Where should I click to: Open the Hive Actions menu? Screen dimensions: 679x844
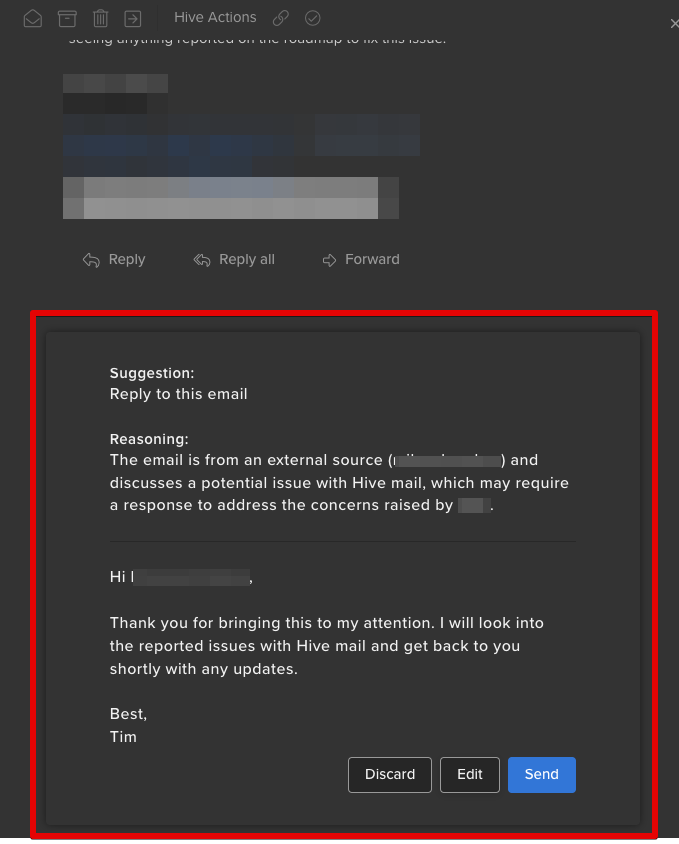pyautogui.click(x=215, y=17)
